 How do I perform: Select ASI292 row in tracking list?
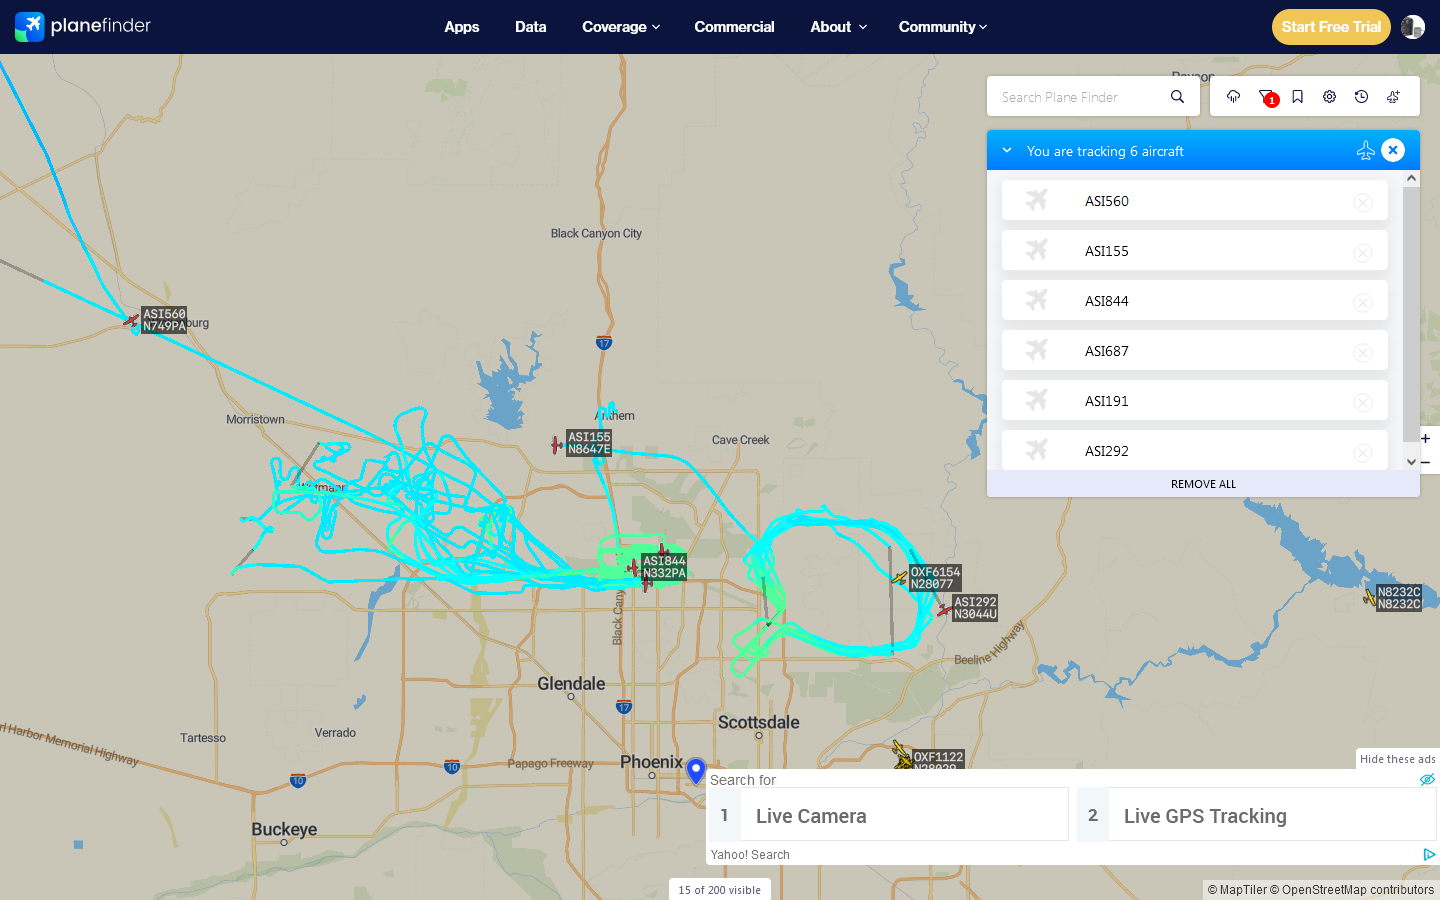pos(1195,450)
